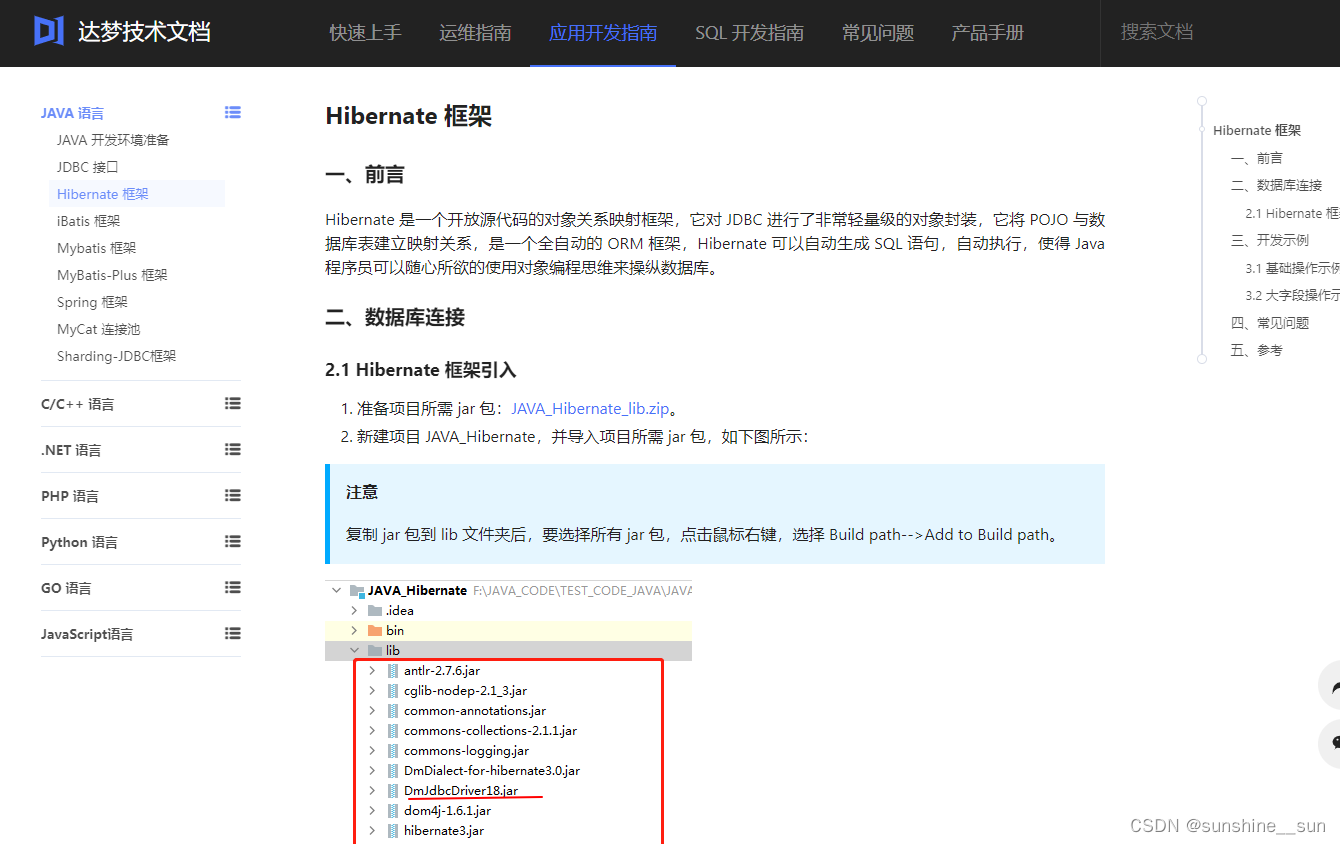Select the 应用开发指南 tab
The width and height of the screenshot is (1340, 844).
tap(603, 33)
